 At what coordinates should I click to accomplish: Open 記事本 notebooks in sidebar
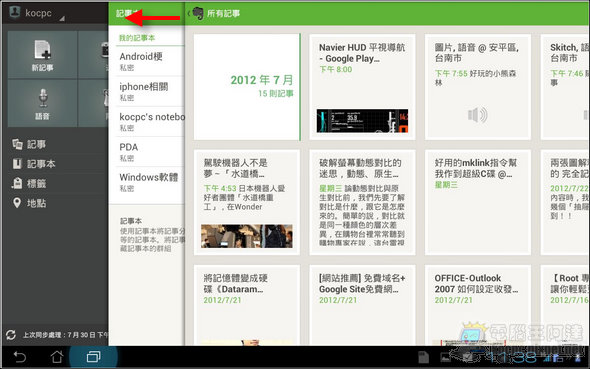(34, 164)
